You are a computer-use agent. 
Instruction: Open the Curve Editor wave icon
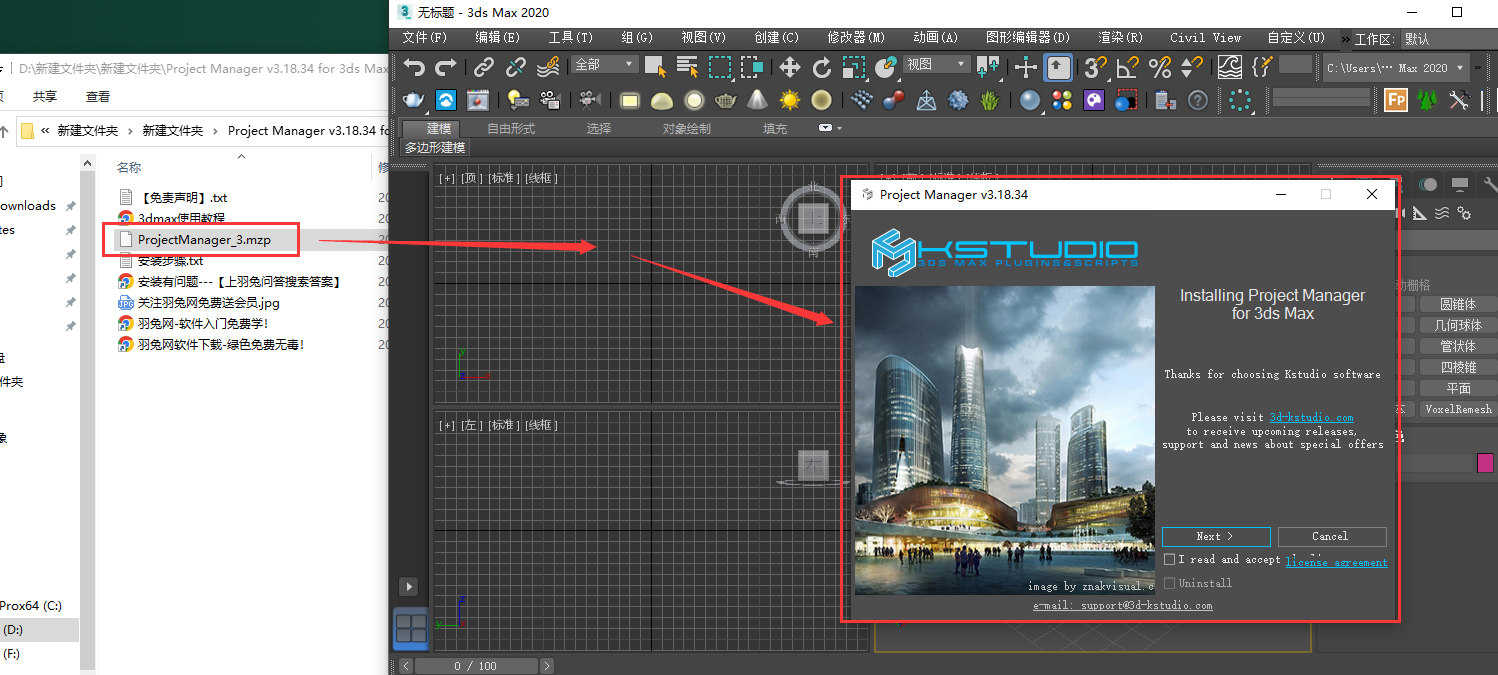(1230, 67)
